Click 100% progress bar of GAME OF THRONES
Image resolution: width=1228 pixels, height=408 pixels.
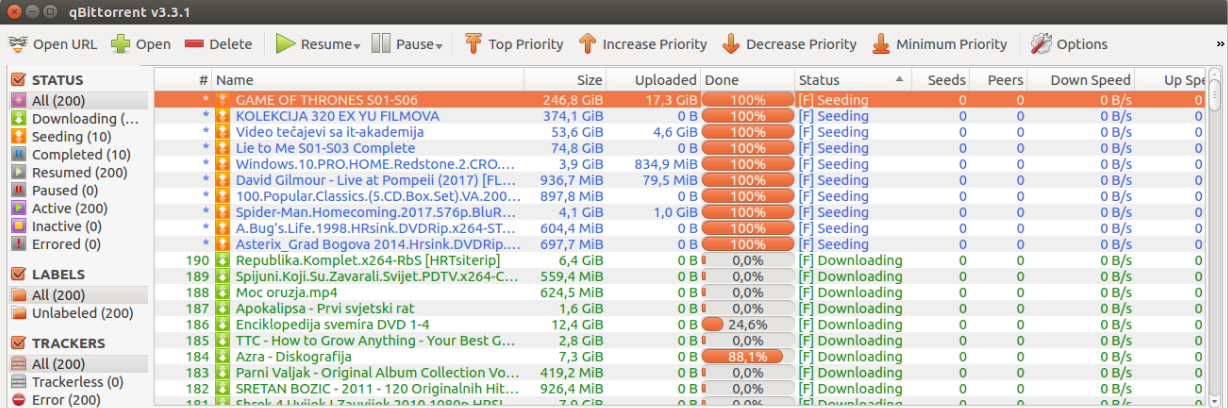pyautogui.click(x=747, y=100)
